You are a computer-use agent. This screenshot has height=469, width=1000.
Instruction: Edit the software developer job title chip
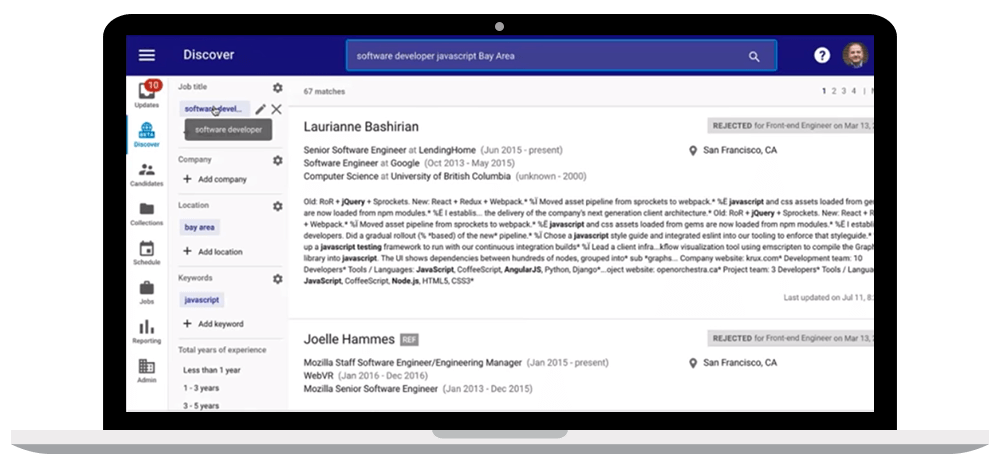pos(260,109)
